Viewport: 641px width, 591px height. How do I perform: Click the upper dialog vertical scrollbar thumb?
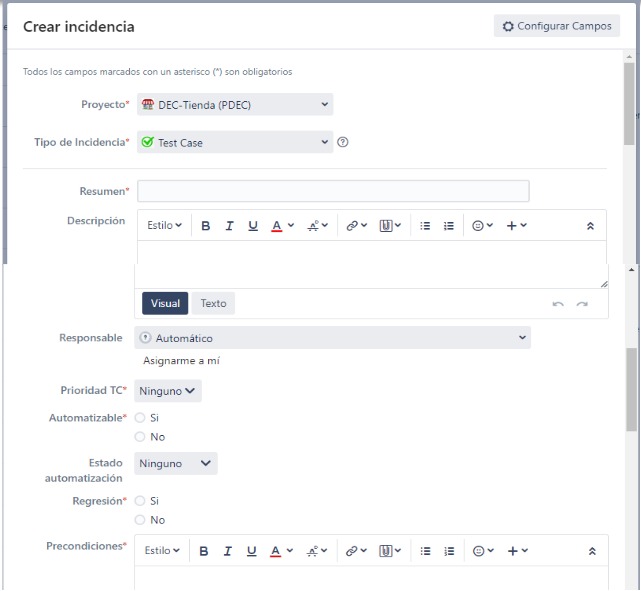629,103
